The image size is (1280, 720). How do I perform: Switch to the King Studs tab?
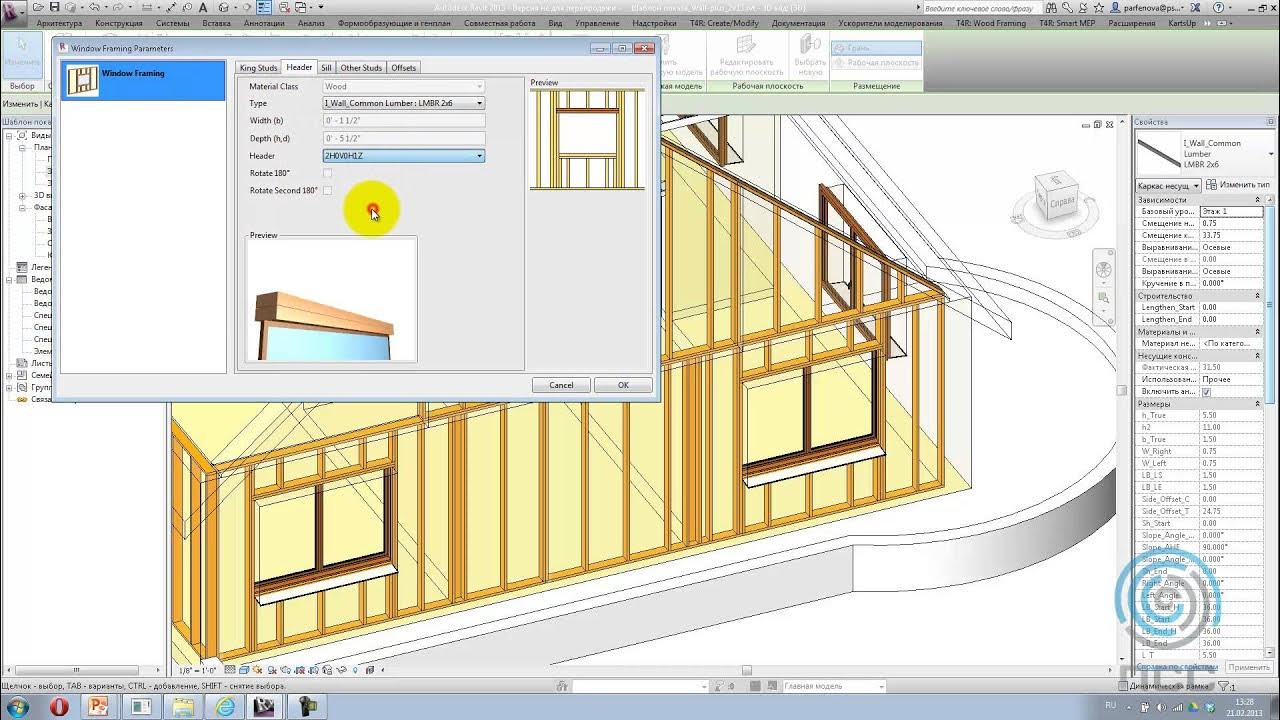click(259, 68)
